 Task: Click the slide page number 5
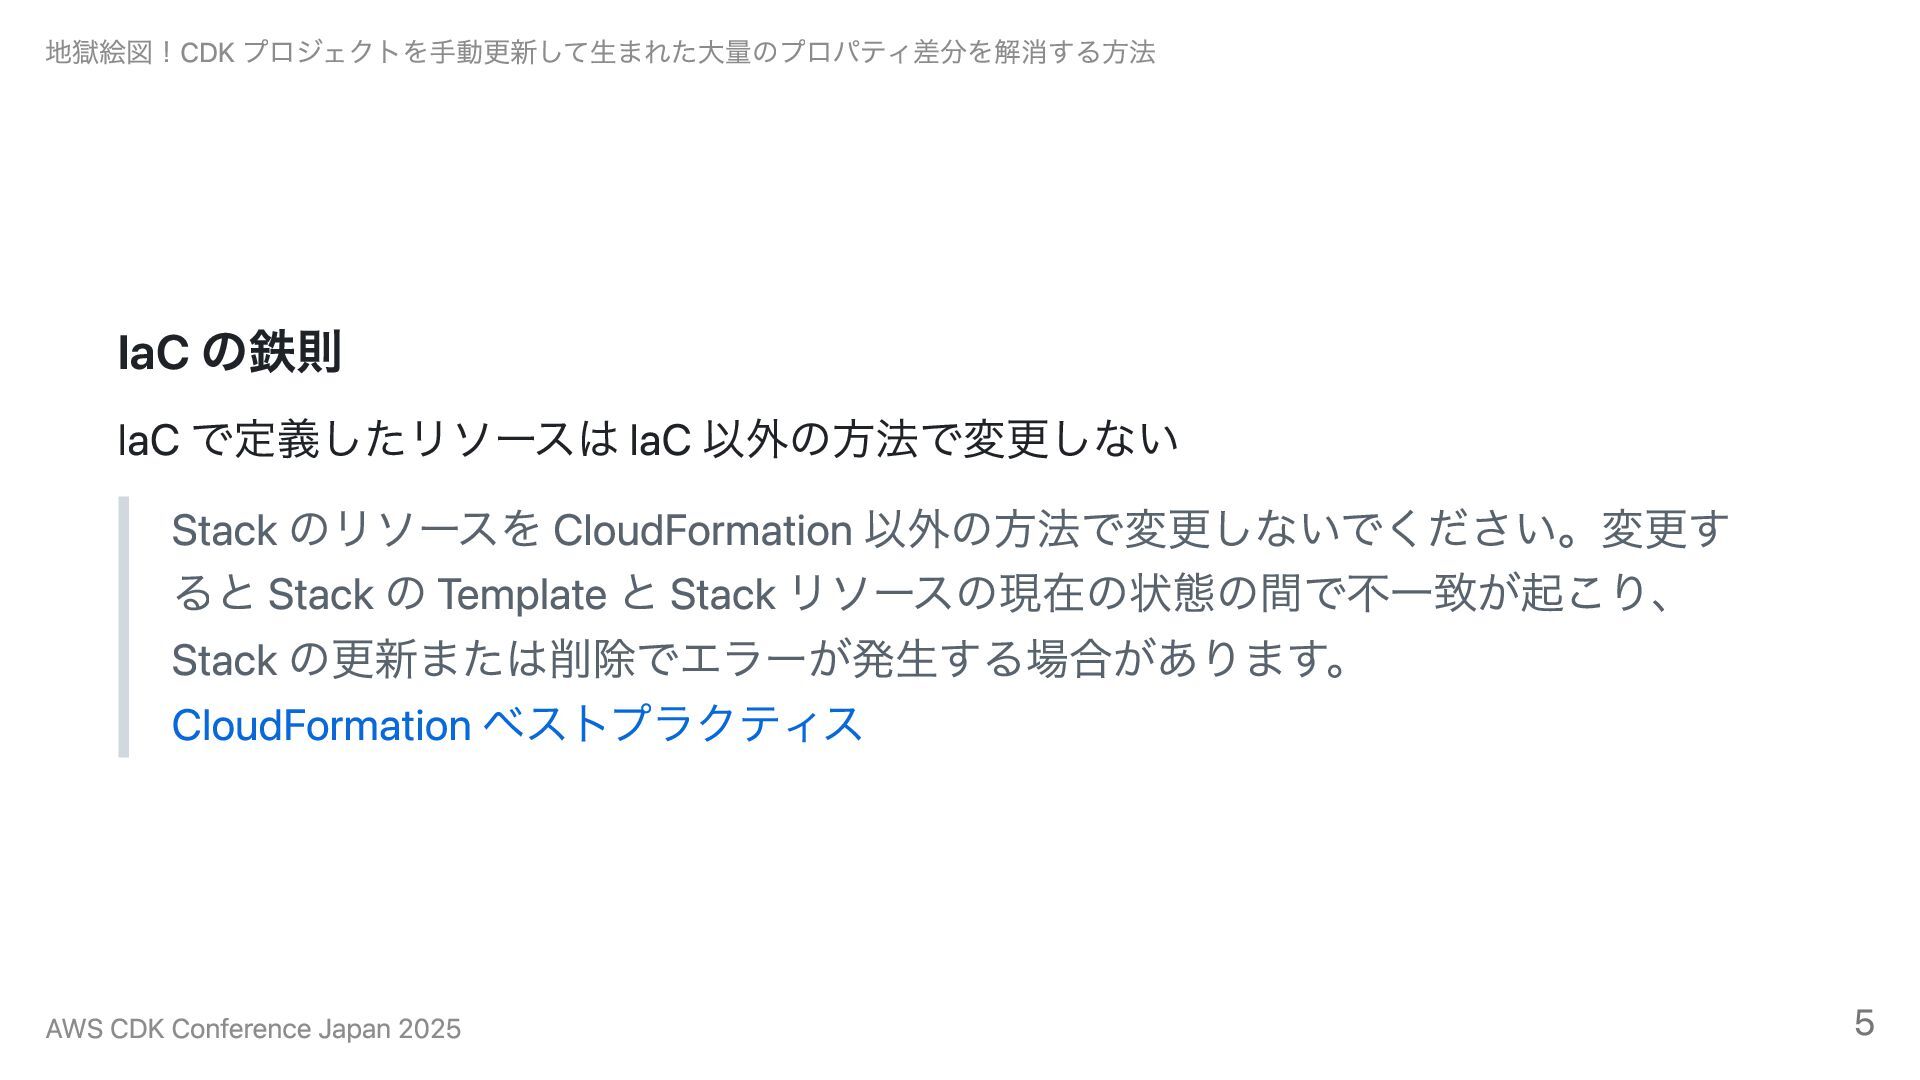click(x=1864, y=1023)
